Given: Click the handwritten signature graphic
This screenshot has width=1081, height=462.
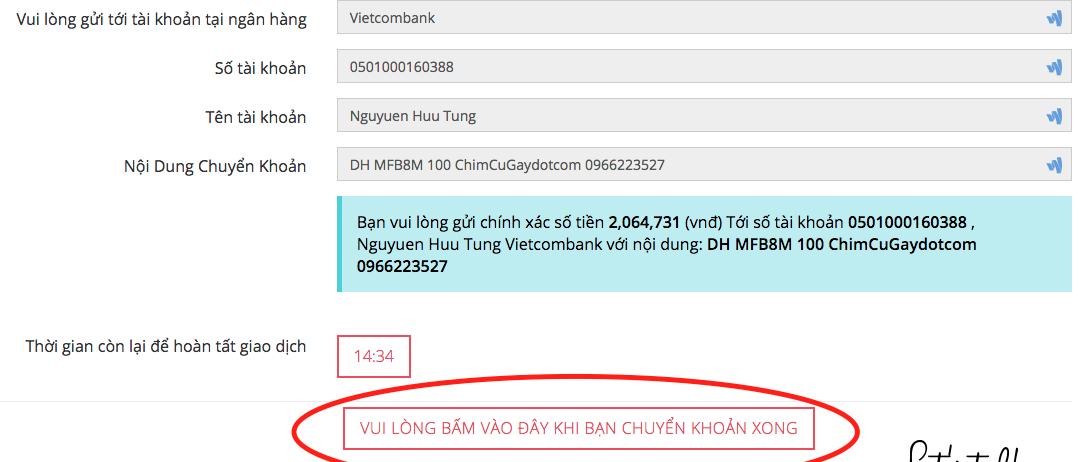Looking at the screenshot, I should [x=964, y=452].
